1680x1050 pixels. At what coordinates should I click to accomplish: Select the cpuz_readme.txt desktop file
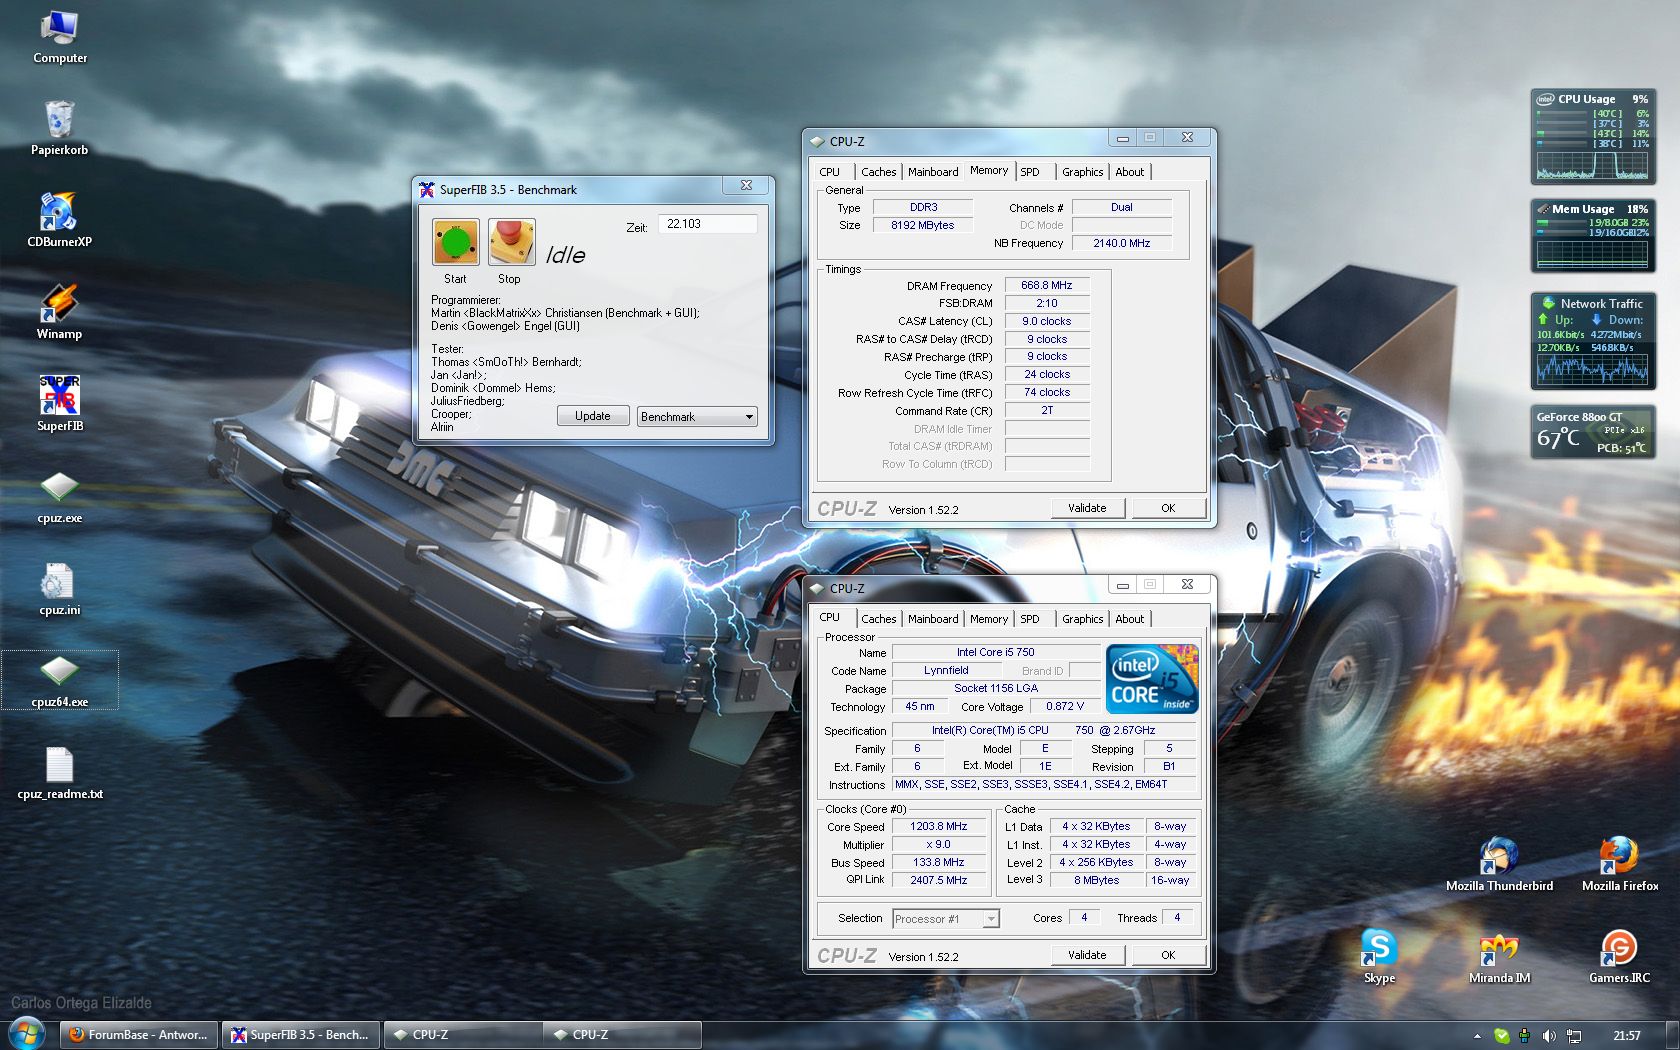[60, 772]
